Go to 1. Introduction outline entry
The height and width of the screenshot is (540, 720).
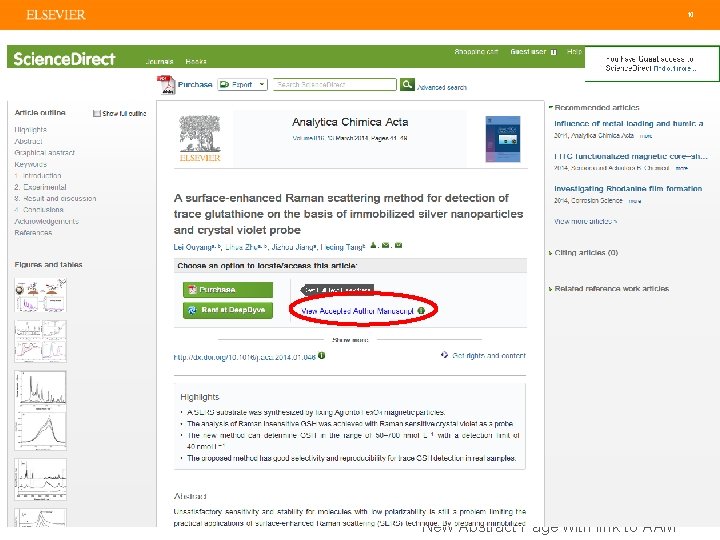point(38,176)
